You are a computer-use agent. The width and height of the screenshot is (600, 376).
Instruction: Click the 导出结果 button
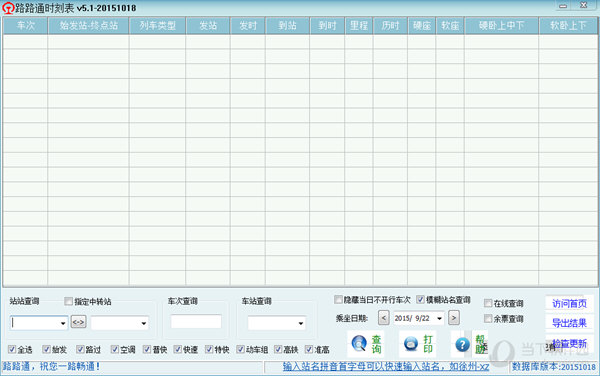(569, 323)
